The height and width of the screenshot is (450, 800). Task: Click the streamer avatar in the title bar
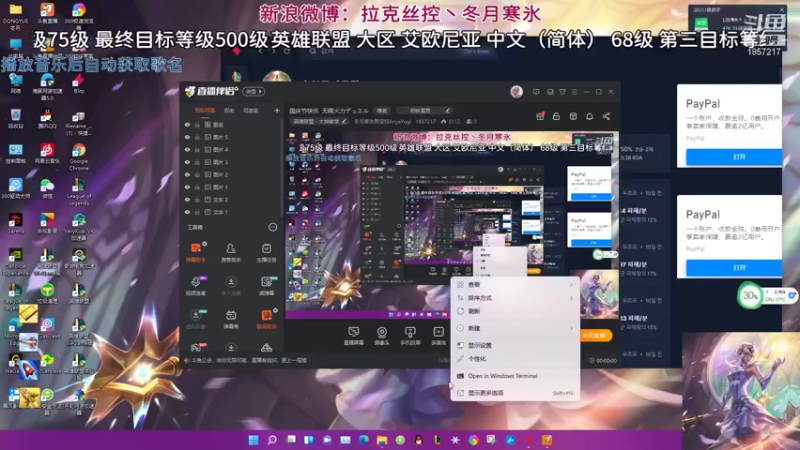(516, 92)
